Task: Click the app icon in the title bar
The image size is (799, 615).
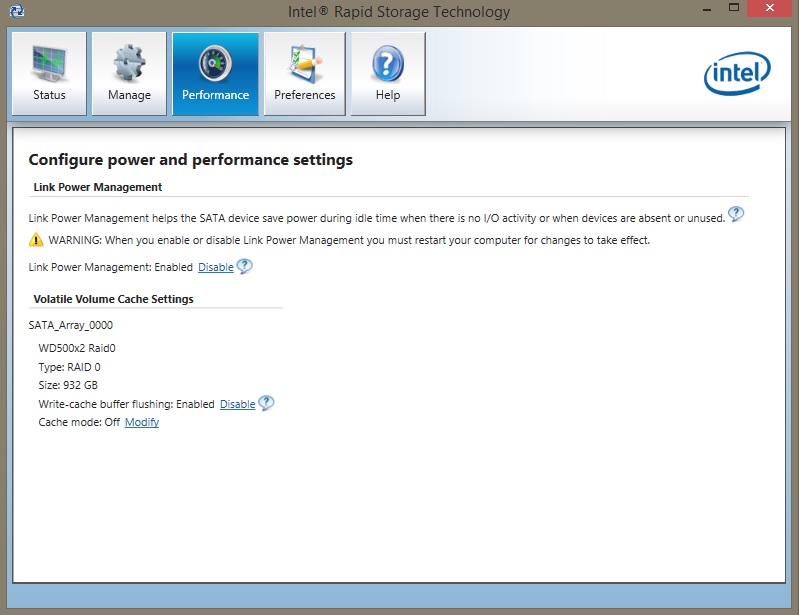Action: tap(17, 11)
